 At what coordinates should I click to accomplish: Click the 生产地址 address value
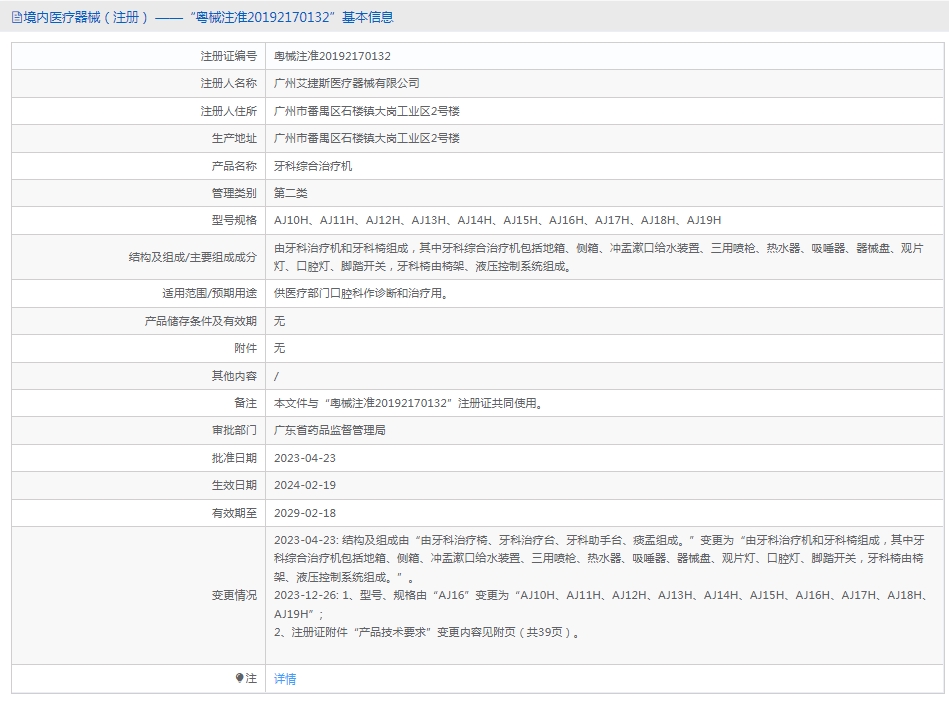click(366, 138)
